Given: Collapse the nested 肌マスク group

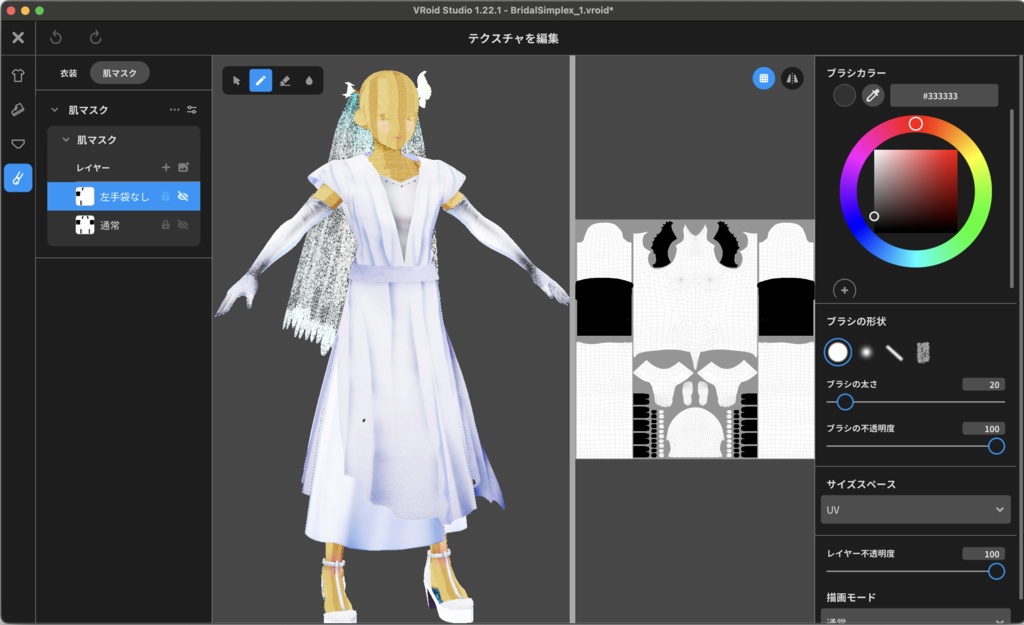Looking at the screenshot, I should click(66, 140).
